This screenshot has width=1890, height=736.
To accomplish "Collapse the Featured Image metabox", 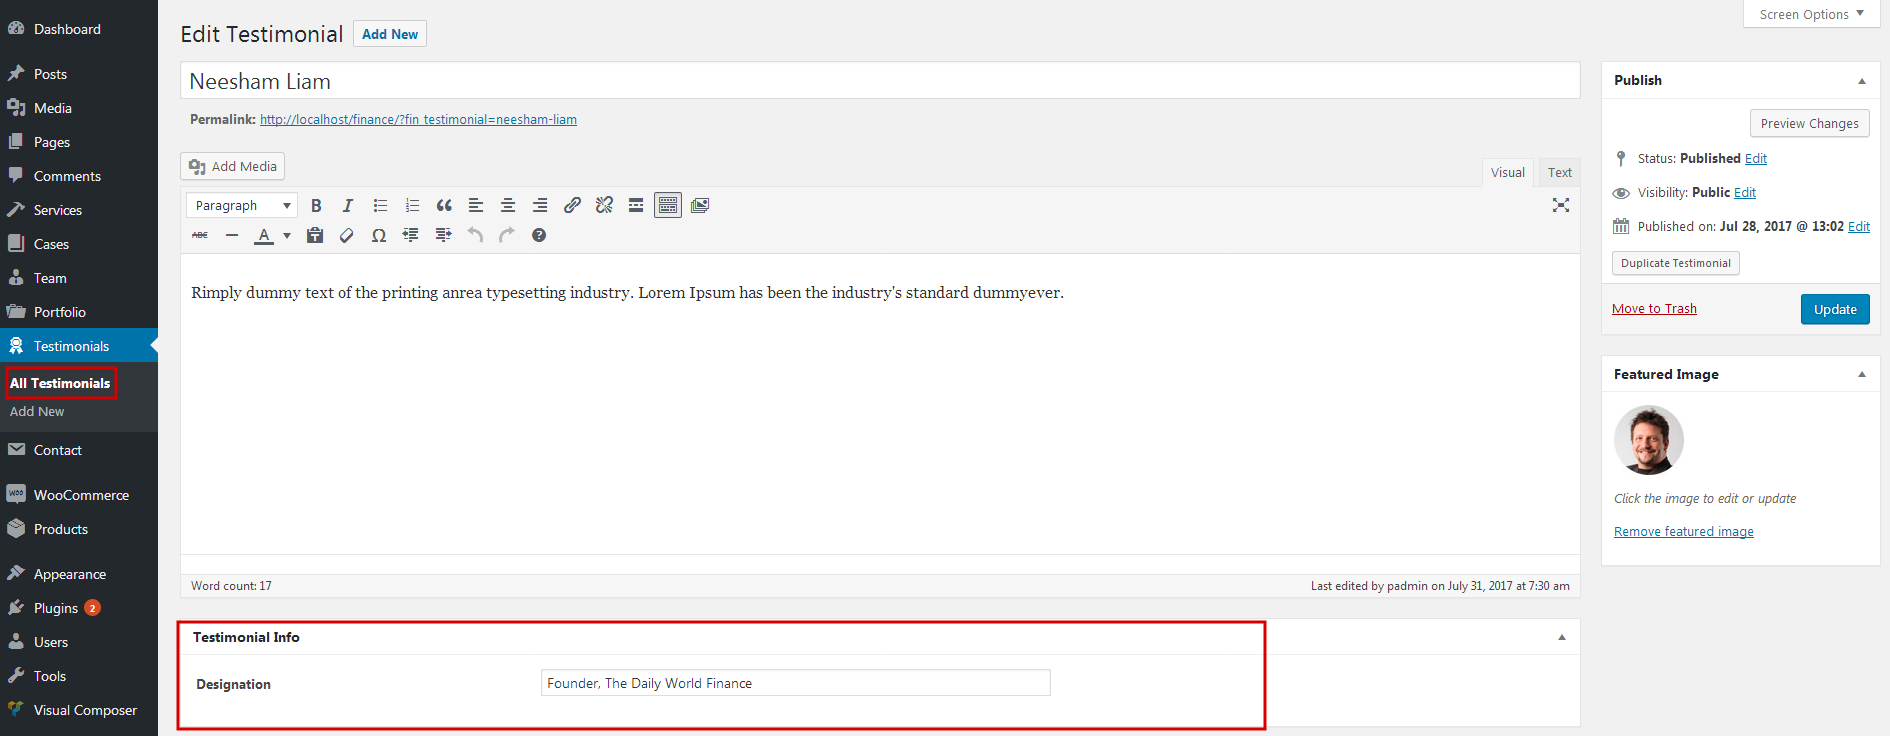I will tap(1862, 374).
